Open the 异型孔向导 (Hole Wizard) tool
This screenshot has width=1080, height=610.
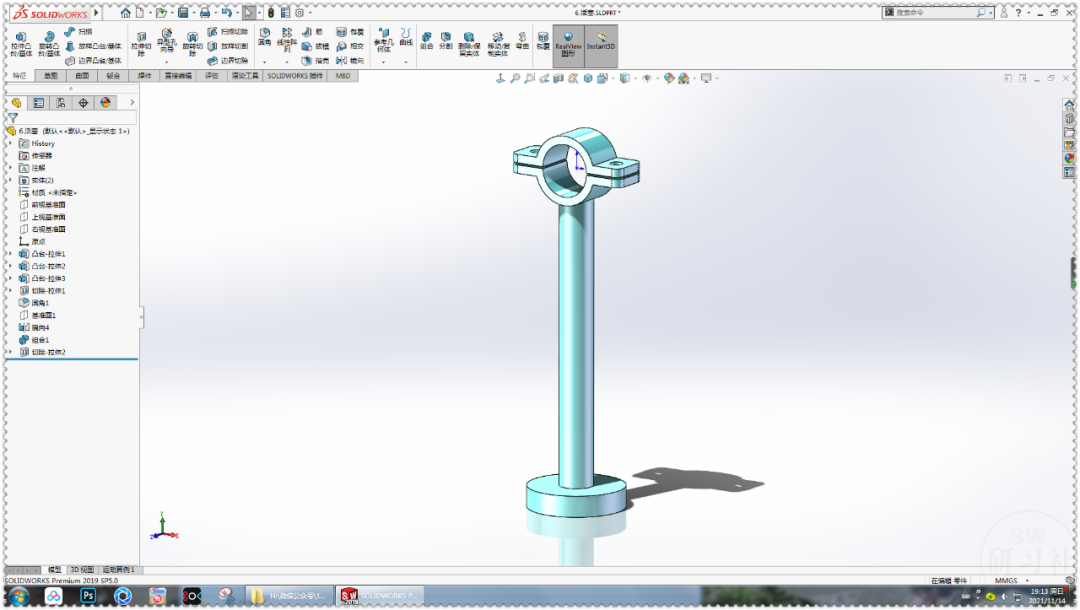coord(165,40)
